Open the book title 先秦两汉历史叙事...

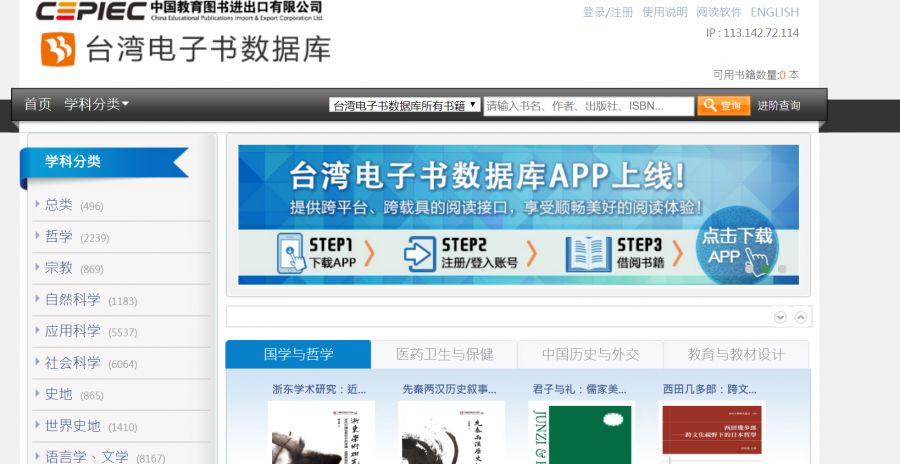449,389
